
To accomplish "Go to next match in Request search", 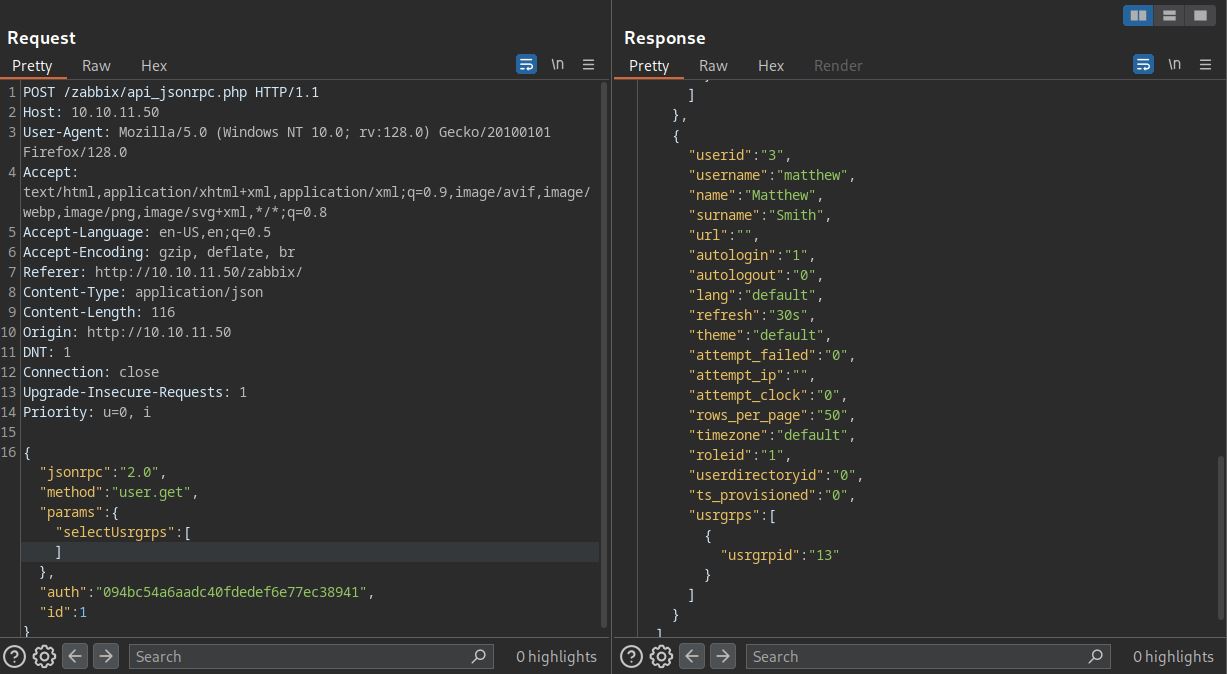I will [x=105, y=656].
